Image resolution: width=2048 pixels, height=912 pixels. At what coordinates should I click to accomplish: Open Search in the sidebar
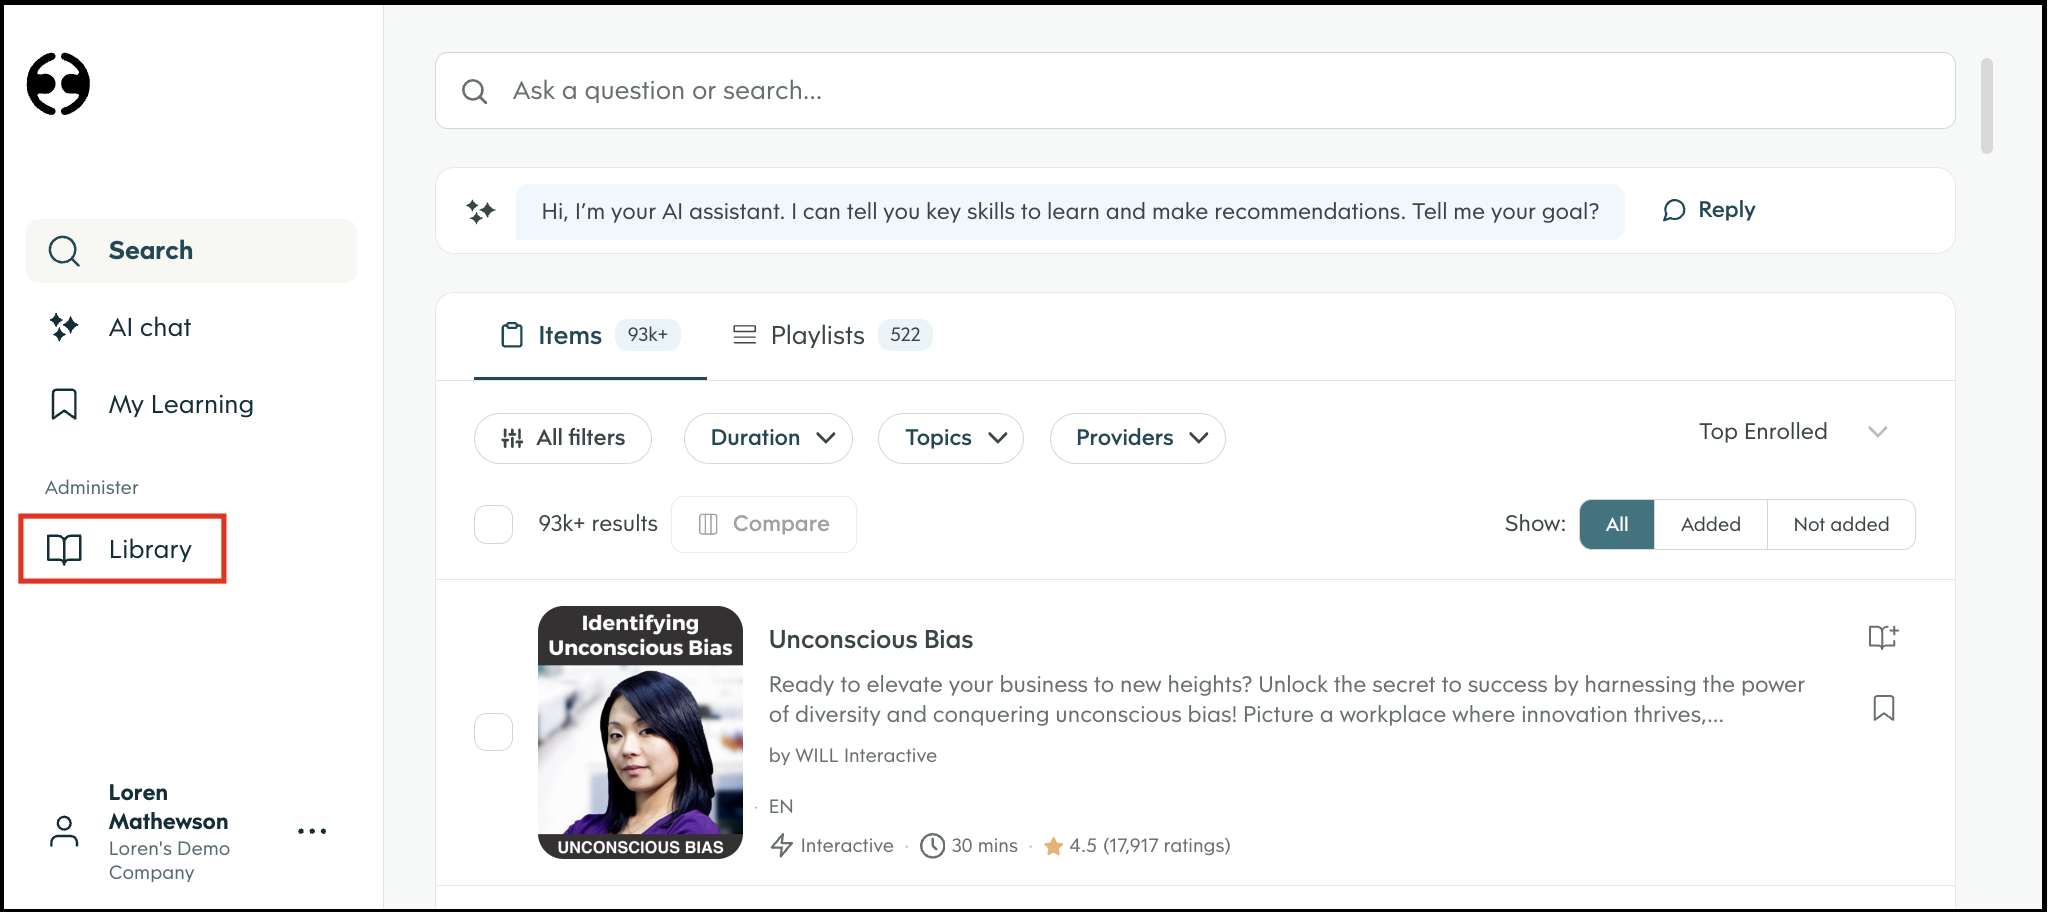[191, 251]
